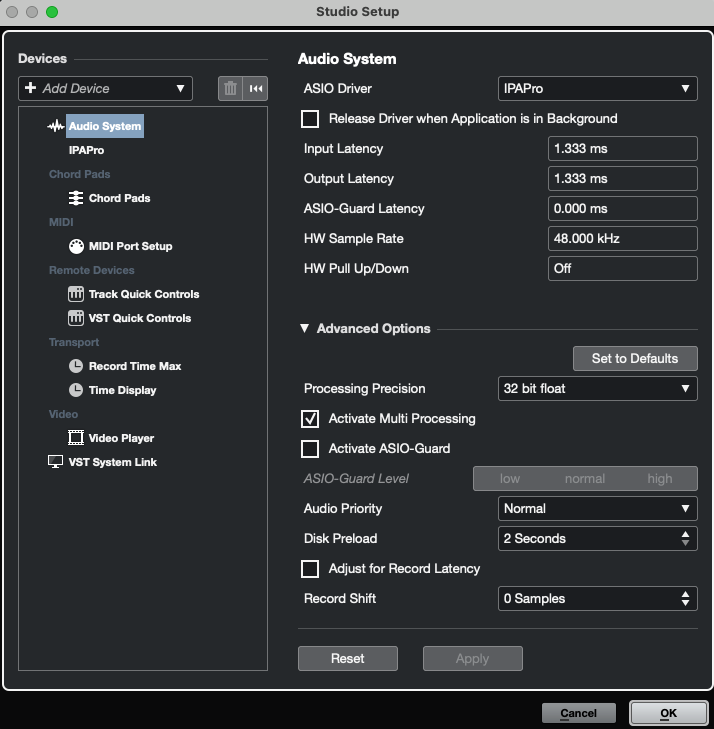The height and width of the screenshot is (729, 714).
Task: Click the HW Sample Rate 48.000 kHz field
Action: (x=622, y=239)
